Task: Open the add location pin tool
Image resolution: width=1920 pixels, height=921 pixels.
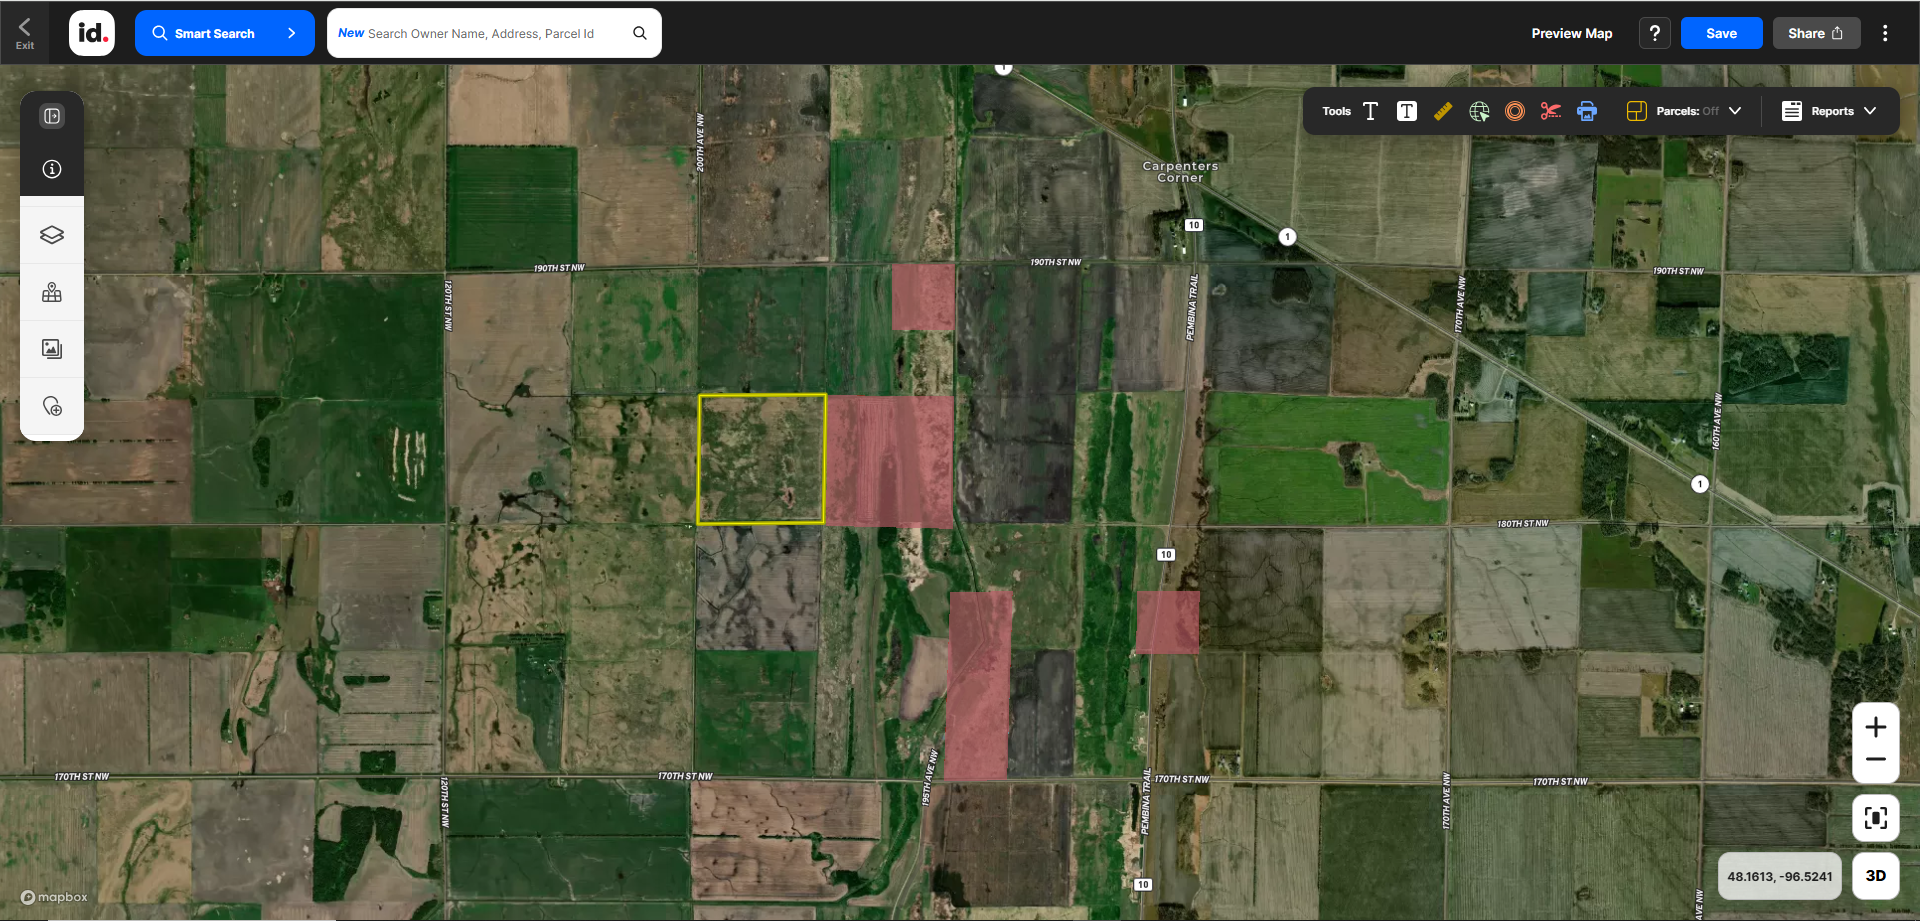Action: pos(52,406)
